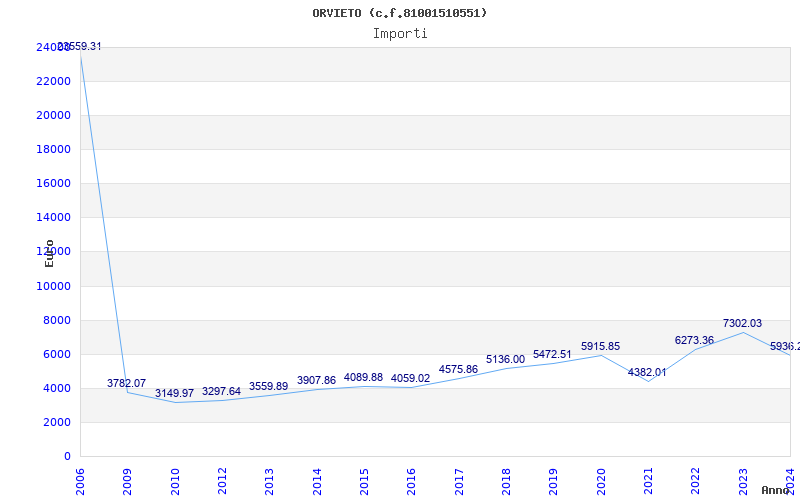This screenshot has height=500, width=800.
Task: Click the Euro axis label
Action: point(49,253)
